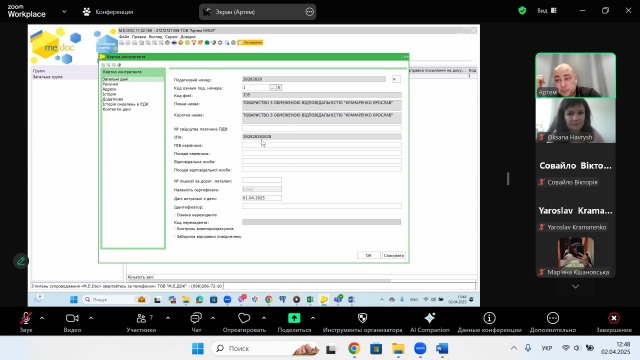
Task: Switch to Zoom icon in Windows taskbar
Action: 420,348
